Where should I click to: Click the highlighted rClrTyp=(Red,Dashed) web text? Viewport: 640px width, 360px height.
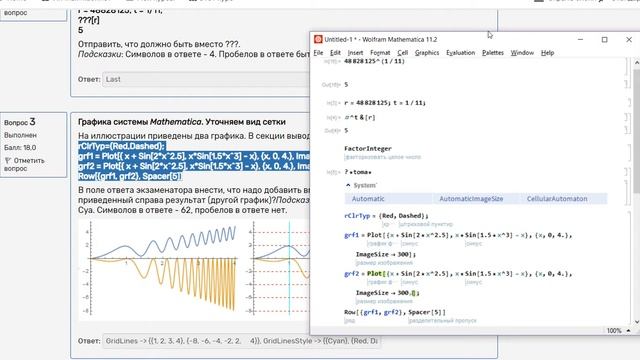pos(121,146)
